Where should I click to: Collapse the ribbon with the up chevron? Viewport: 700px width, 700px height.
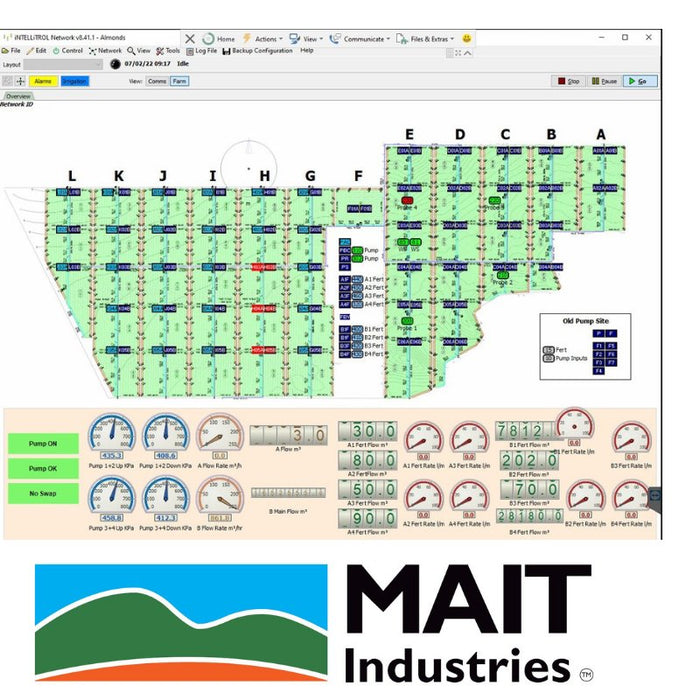coord(467,53)
